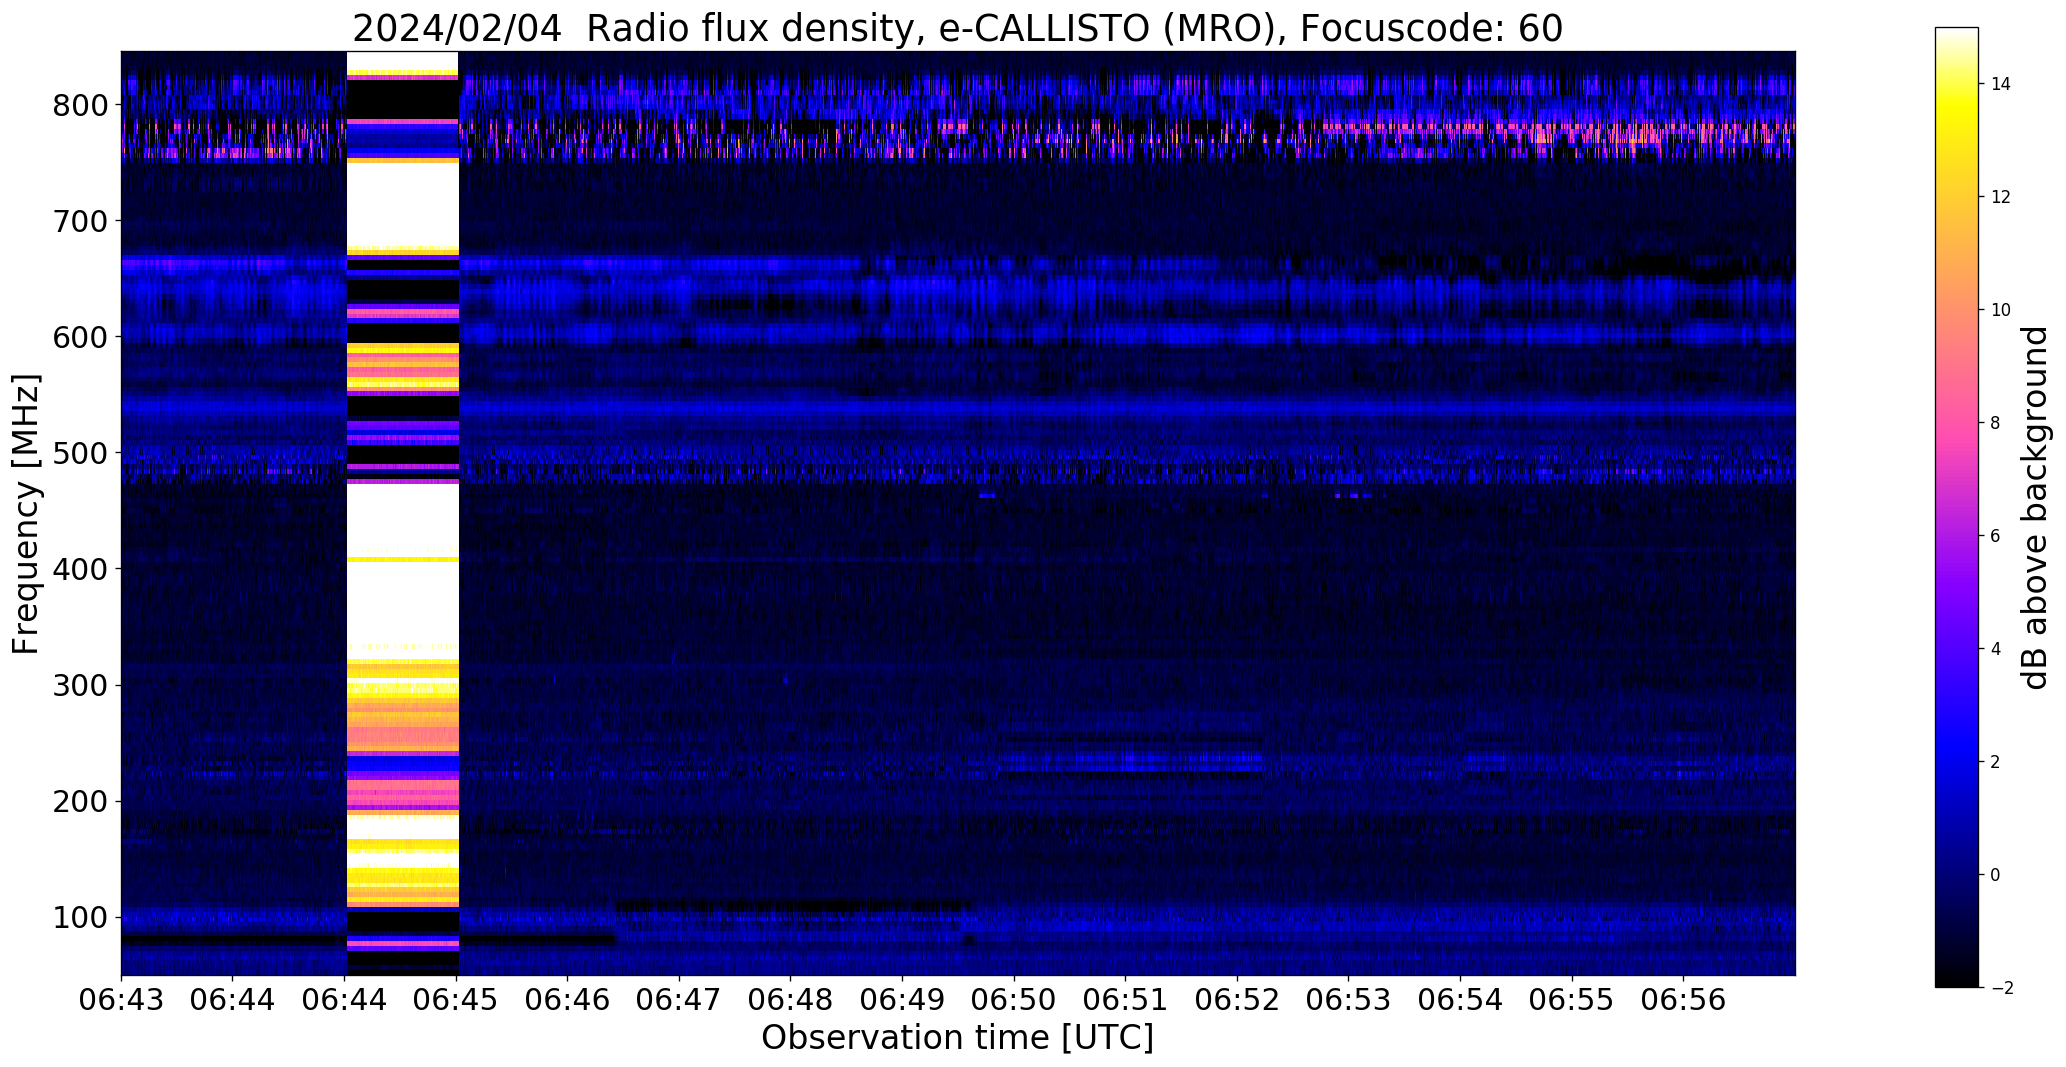2066x1067 pixels.
Task: Click the "dB above background" colorbar label
Action: [x=2035, y=508]
